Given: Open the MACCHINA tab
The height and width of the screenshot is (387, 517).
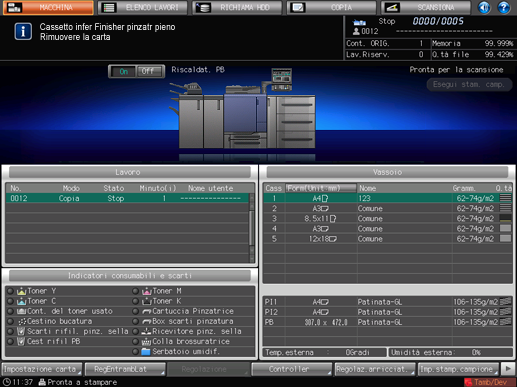Looking at the screenshot, I should coord(48,7).
